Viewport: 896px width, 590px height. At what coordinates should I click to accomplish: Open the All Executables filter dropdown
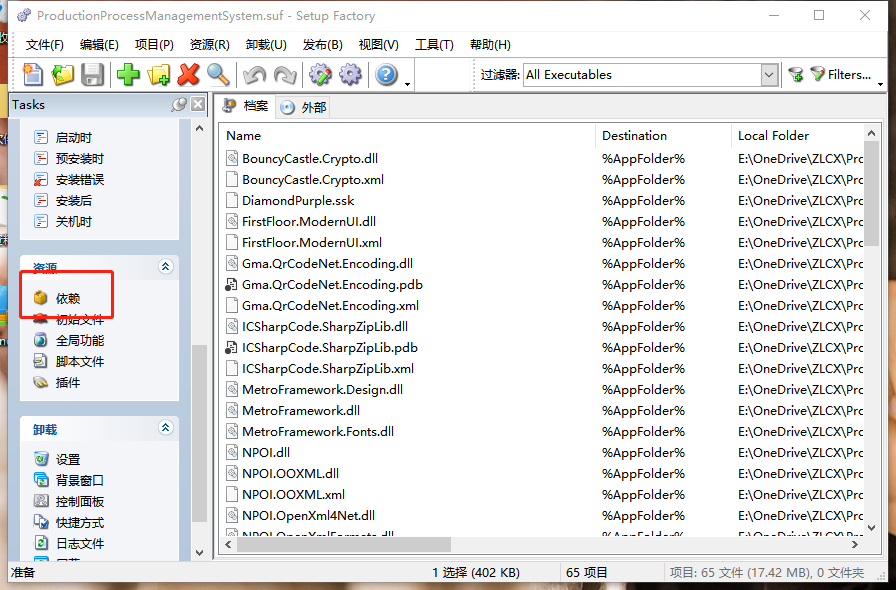(x=769, y=74)
